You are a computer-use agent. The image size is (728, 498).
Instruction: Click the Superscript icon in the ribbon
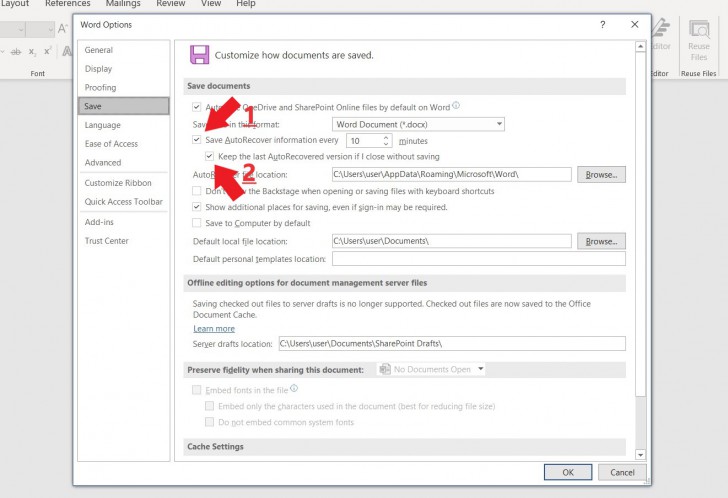(x=47, y=51)
